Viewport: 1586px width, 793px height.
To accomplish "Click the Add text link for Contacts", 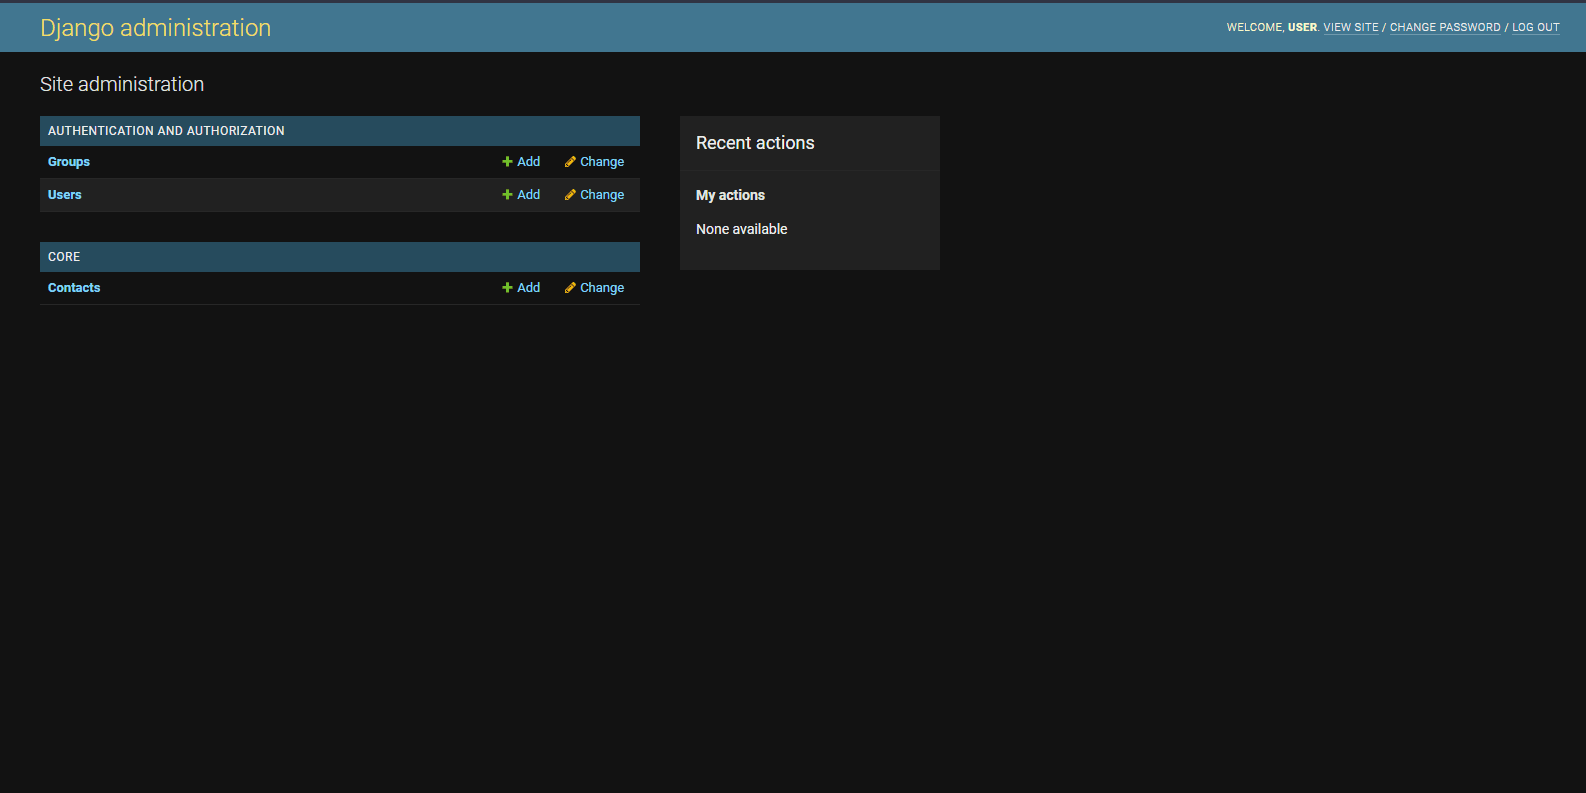I will (x=528, y=288).
